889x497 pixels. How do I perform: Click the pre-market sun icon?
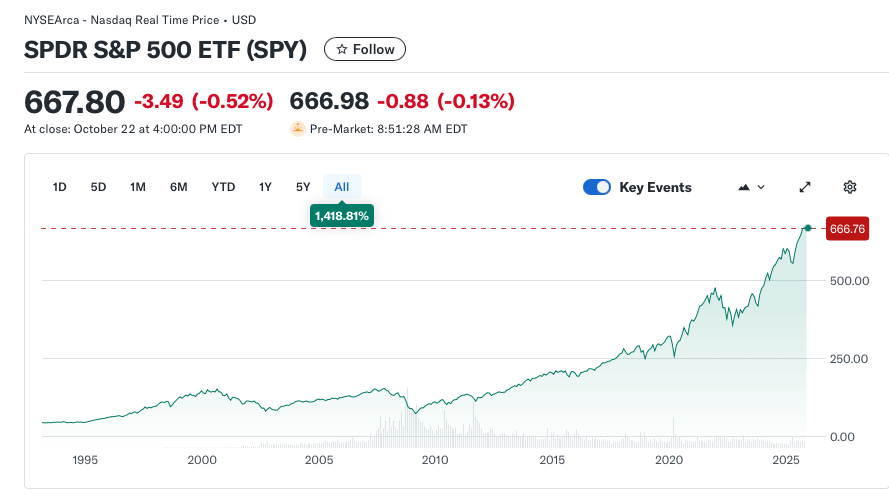[x=297, y=128]
